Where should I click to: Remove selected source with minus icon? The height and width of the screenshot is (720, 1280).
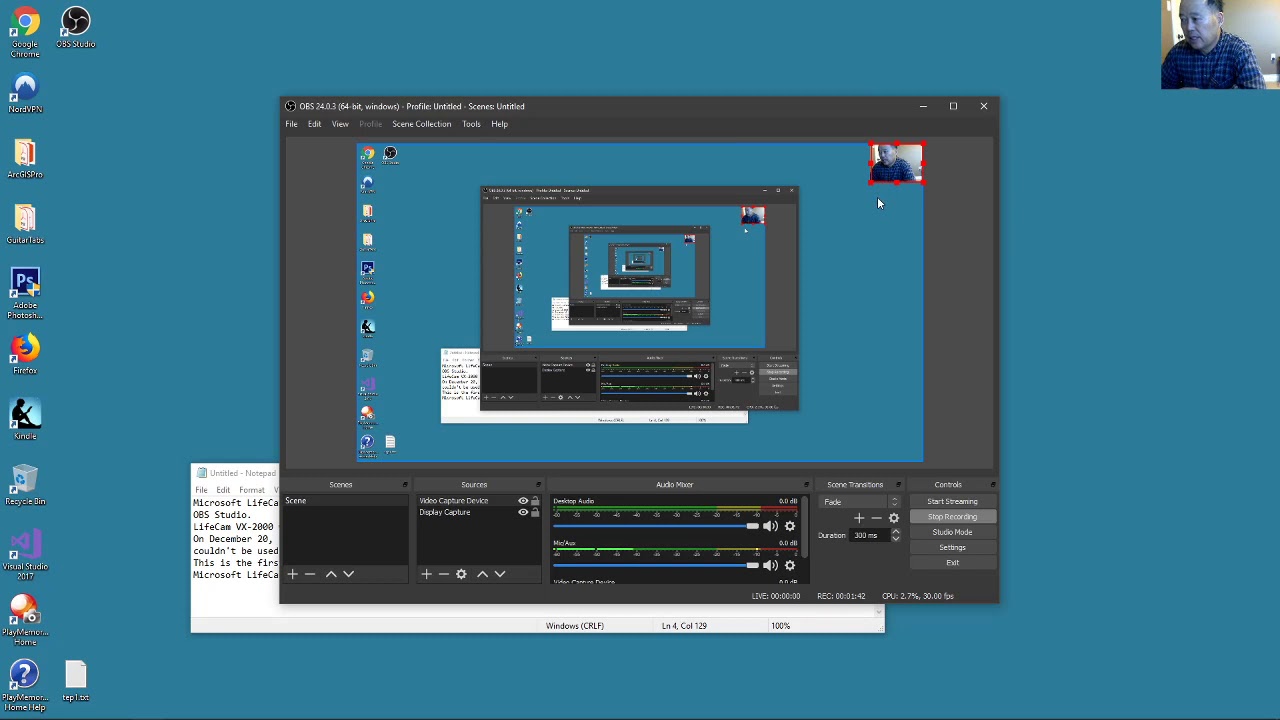[x=443, y=574]
